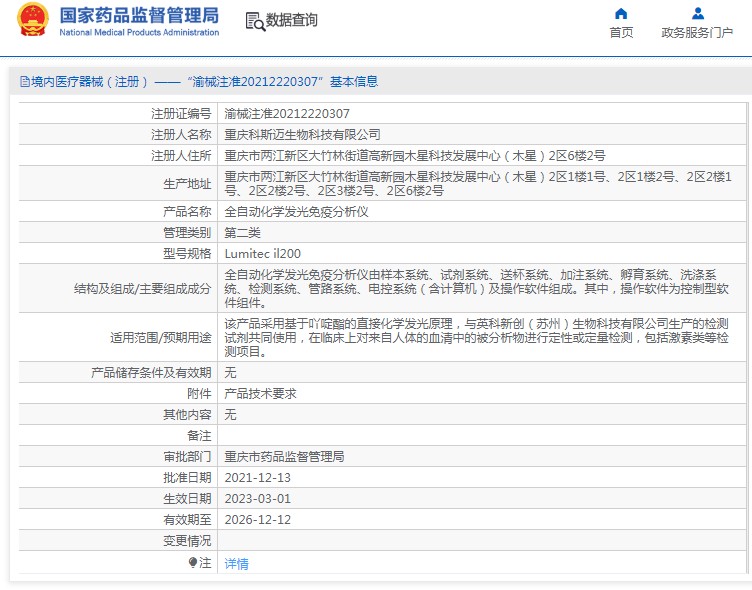Click the lightbulb icon beside 注

(x=193, y=562)
